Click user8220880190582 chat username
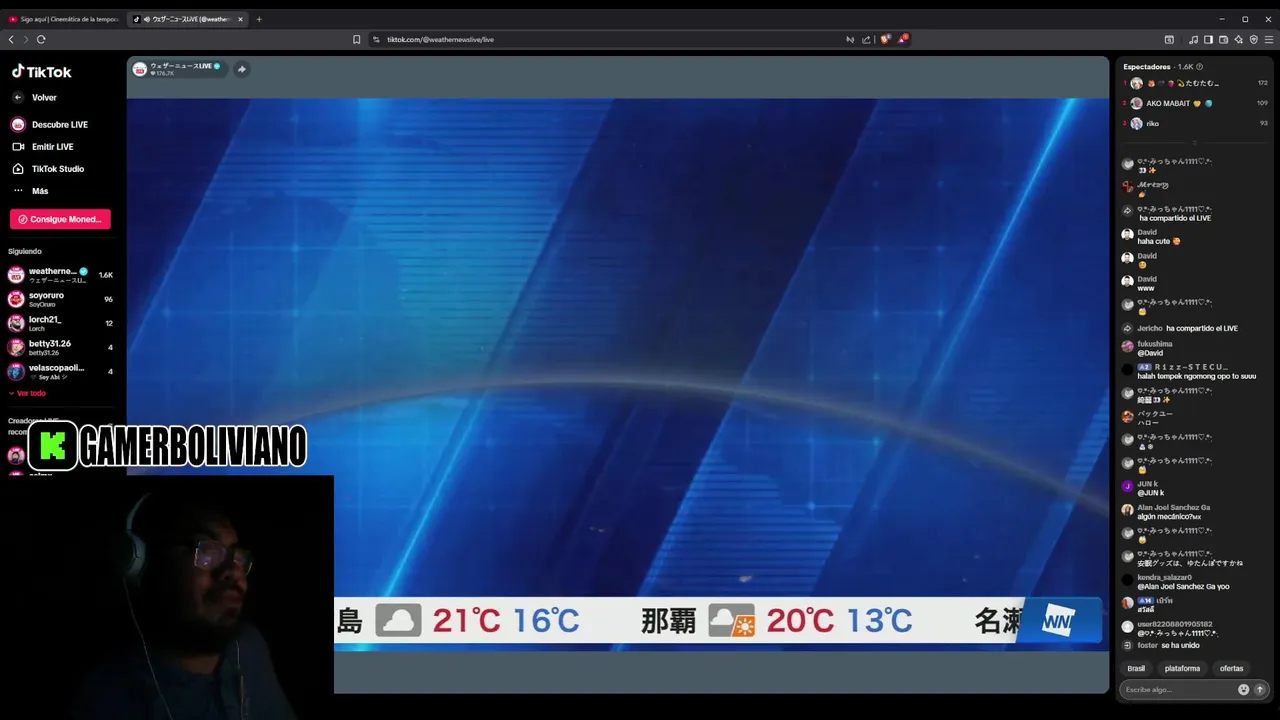The image size is (1280, 720). pyautogui.click(x=1174, y=624)
